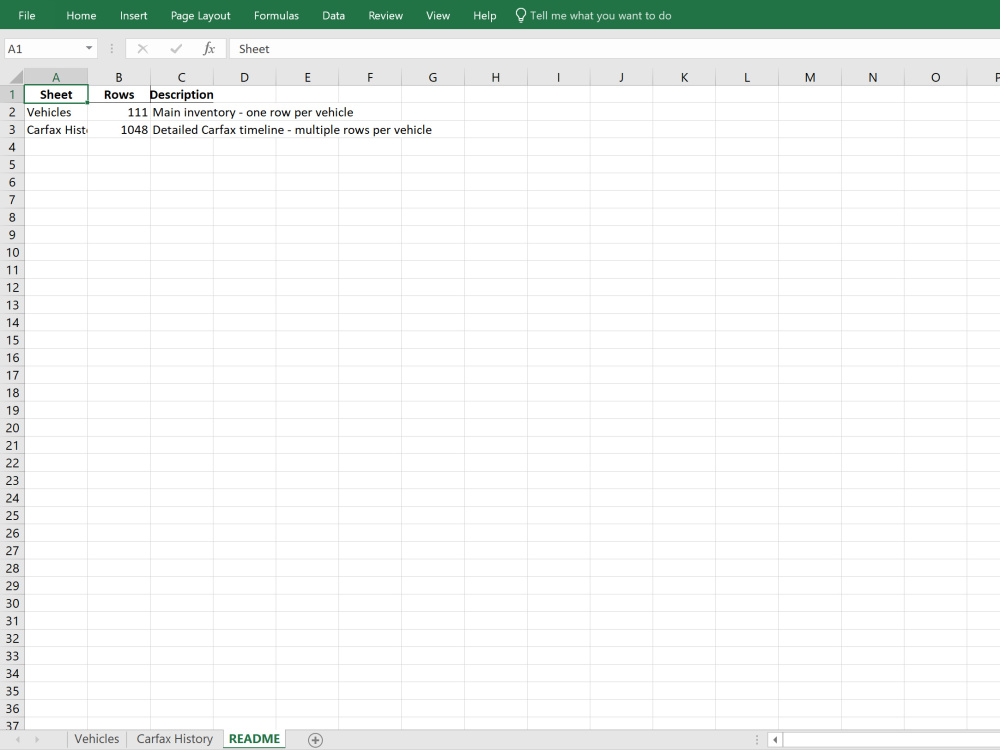
Task: Open the Review ribbon tab
Action: point(385,15)
